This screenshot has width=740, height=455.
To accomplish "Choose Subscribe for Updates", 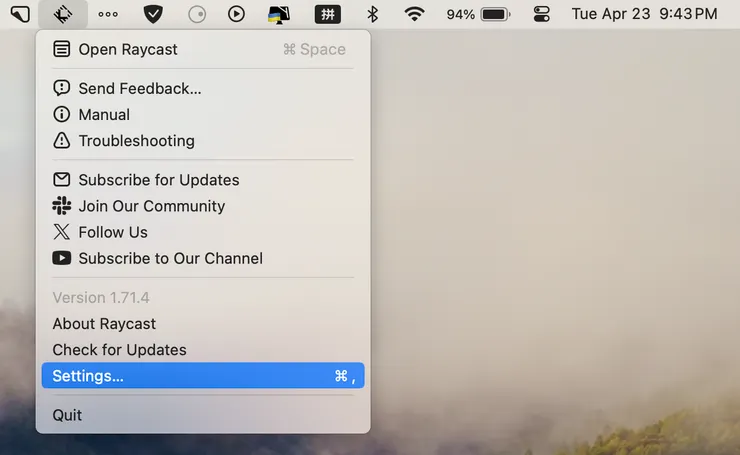I will [203, 180].
